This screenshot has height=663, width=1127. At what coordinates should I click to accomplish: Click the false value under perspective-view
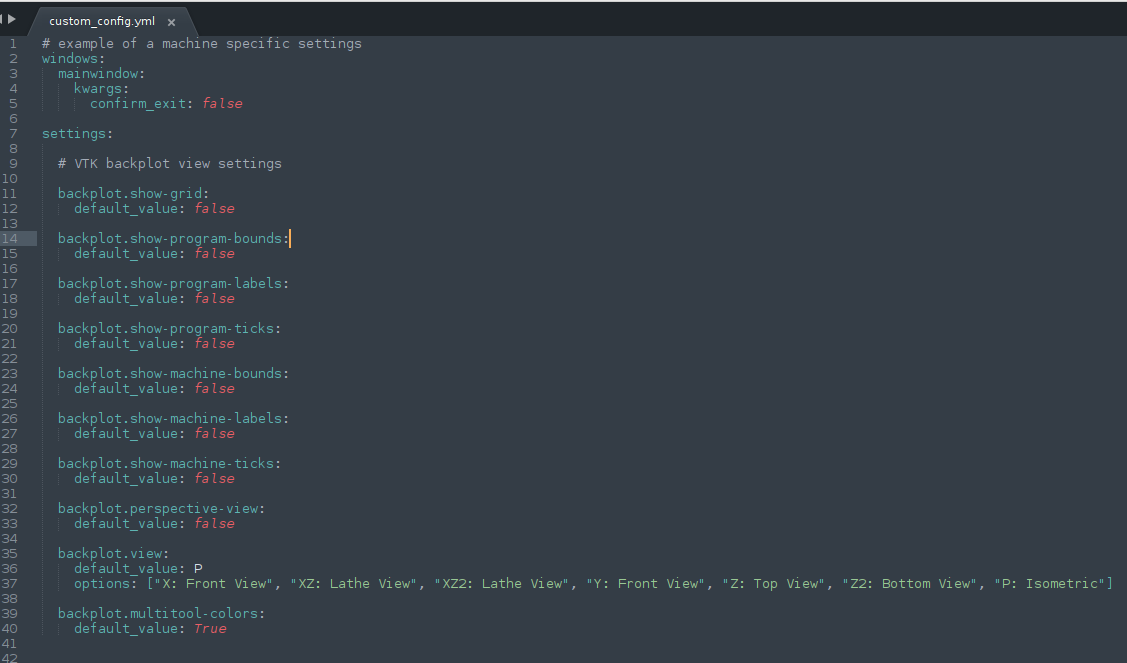click(x=214, y=523)
